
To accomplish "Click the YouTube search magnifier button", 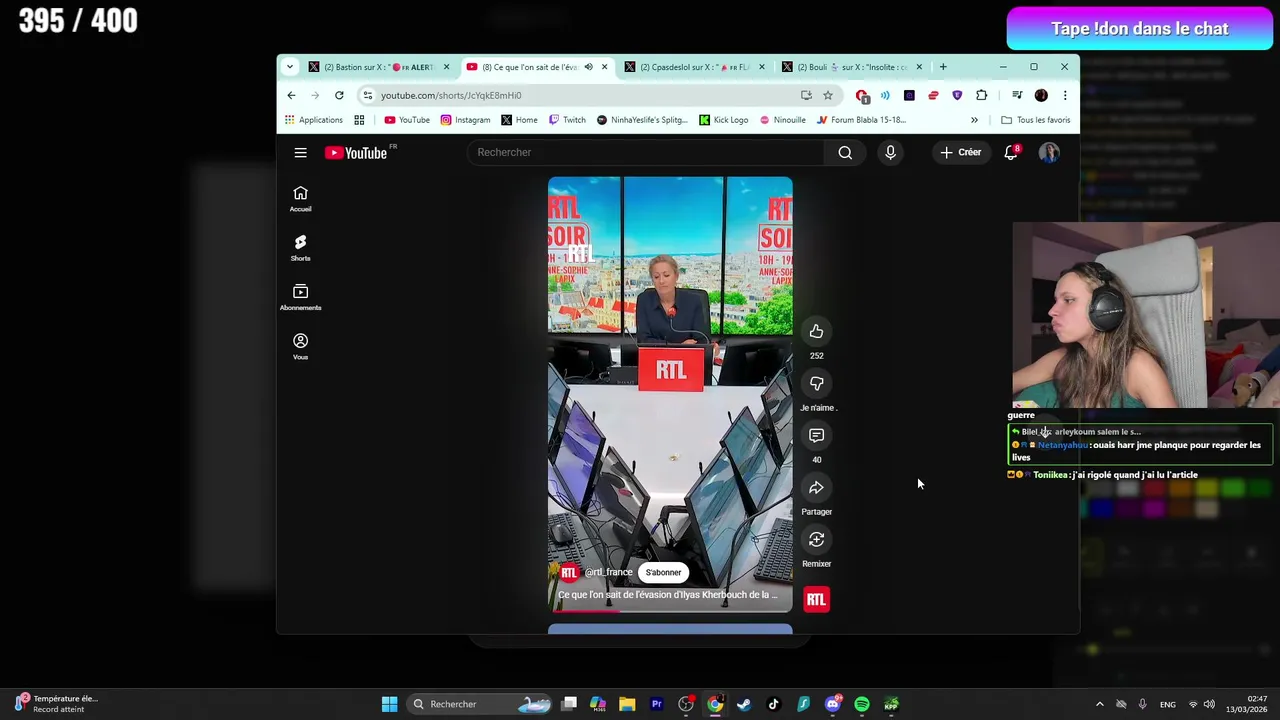I will click(x=845, y=152).
